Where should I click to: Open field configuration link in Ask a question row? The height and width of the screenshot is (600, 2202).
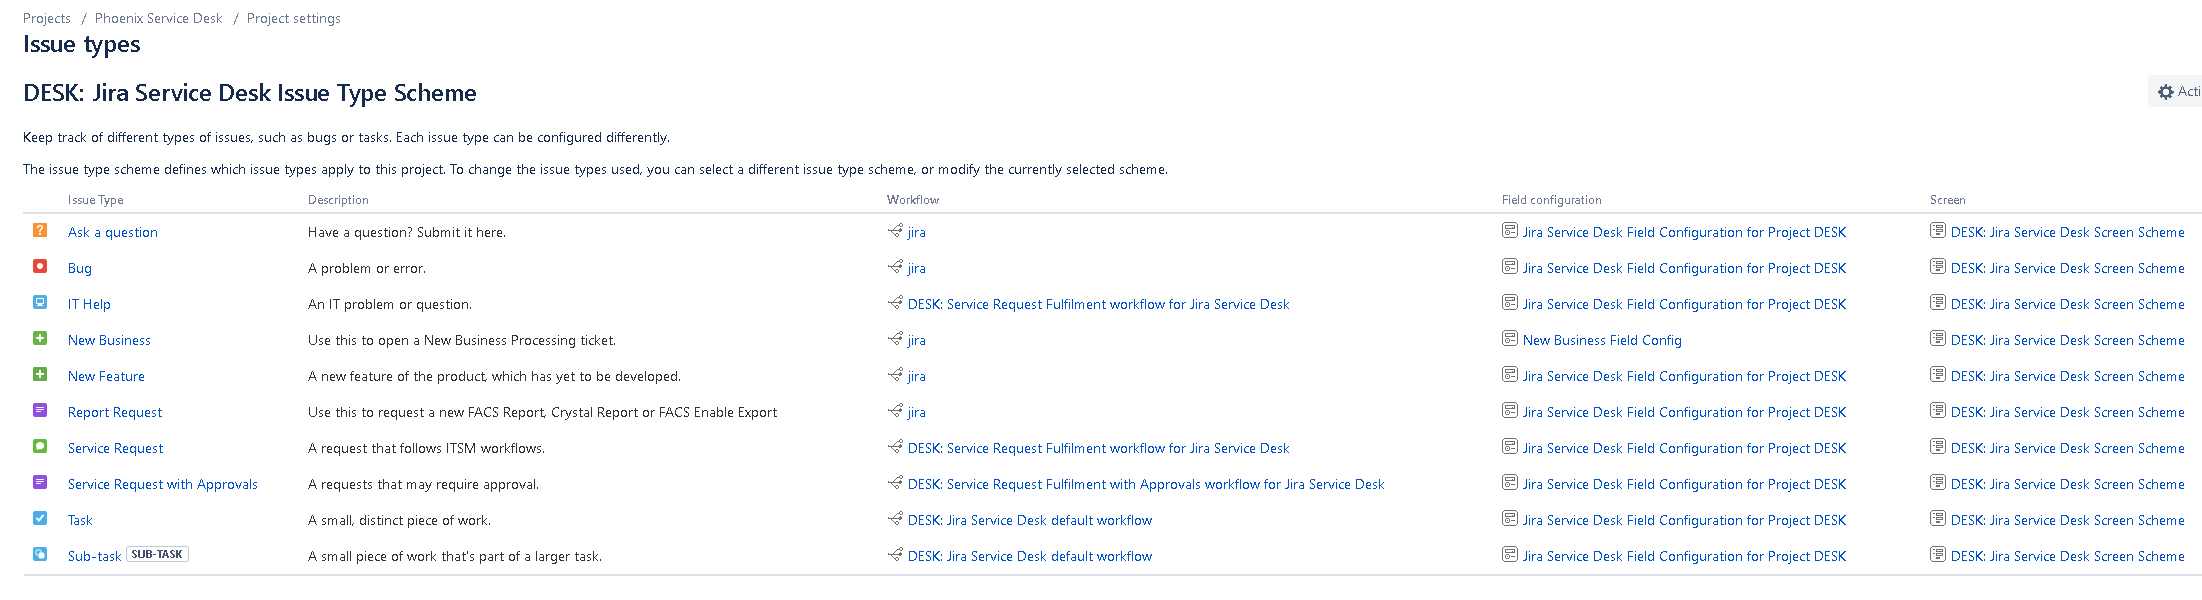1684,232
